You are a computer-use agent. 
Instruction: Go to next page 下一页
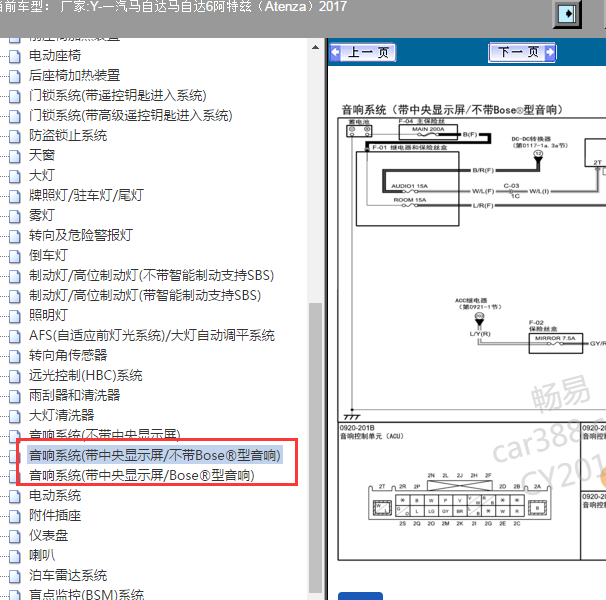(522, 52)
